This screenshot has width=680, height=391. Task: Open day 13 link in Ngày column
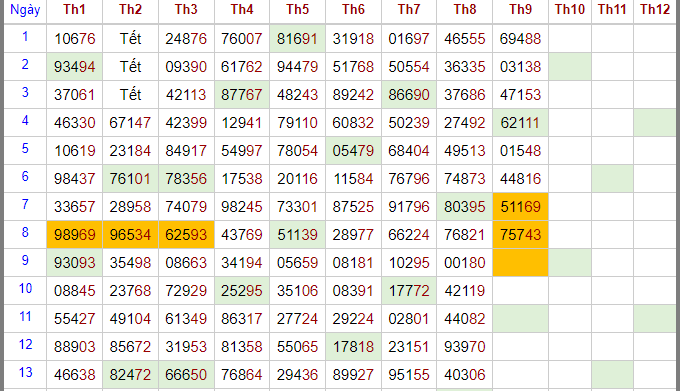(x=26, y=372)
